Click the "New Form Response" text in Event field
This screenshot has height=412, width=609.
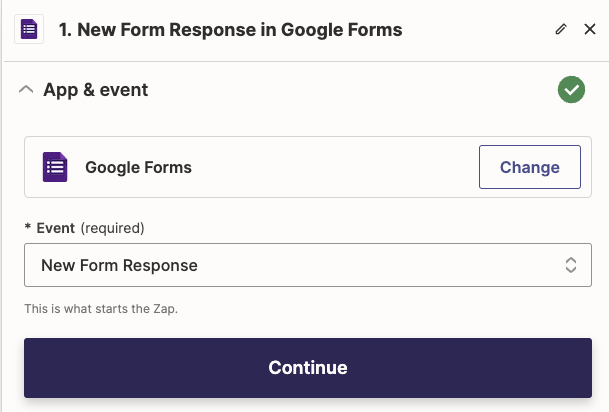[119, 265]
